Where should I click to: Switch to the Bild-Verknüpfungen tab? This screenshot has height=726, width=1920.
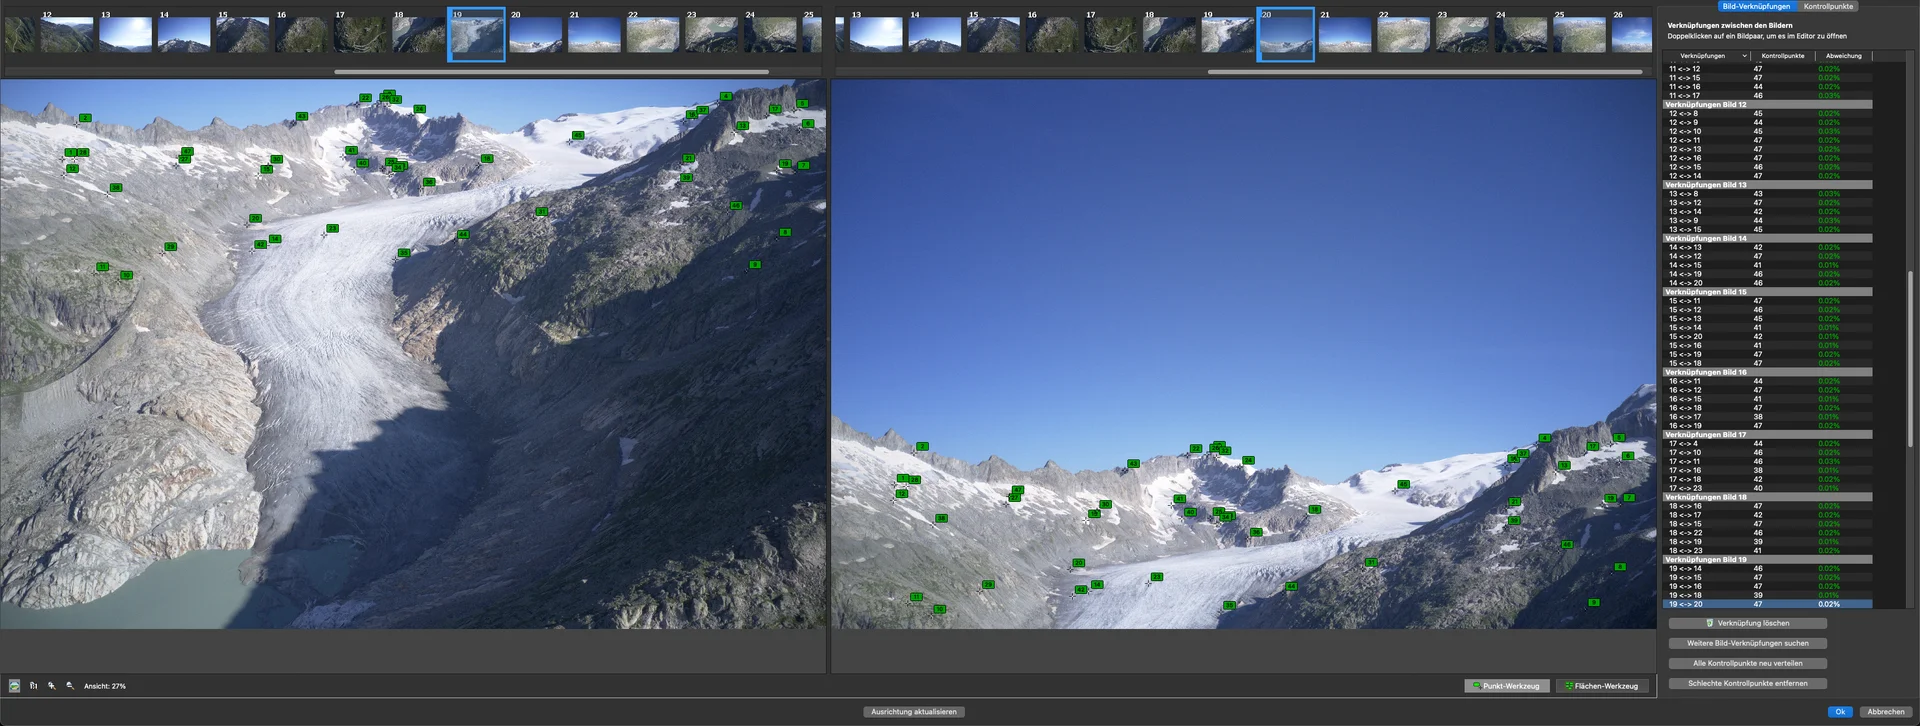[1756, 6]
